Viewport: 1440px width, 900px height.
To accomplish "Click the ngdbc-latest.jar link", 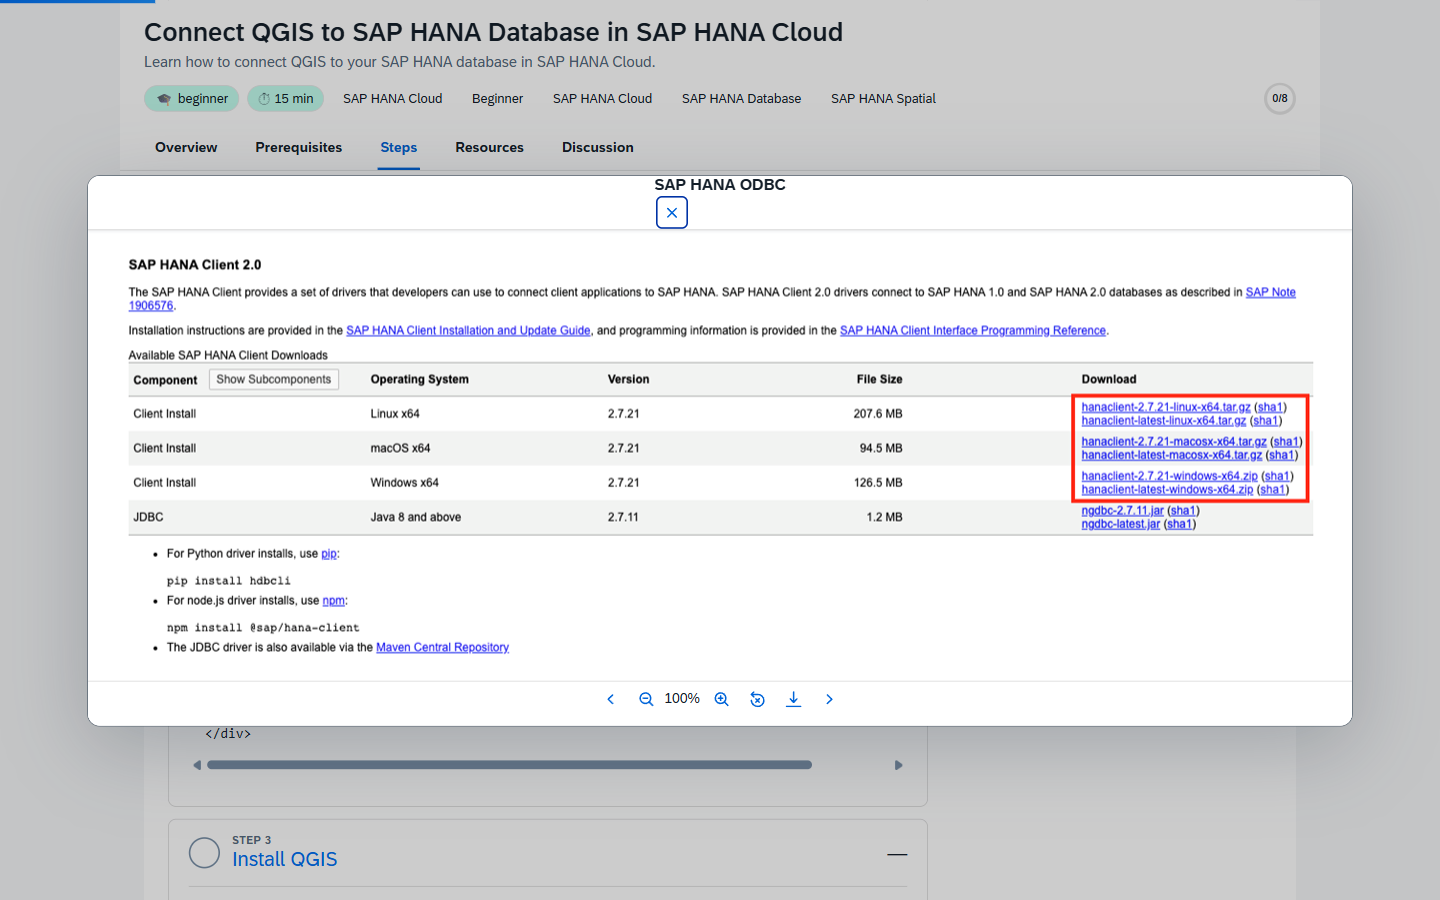I will pos(1120,524).
